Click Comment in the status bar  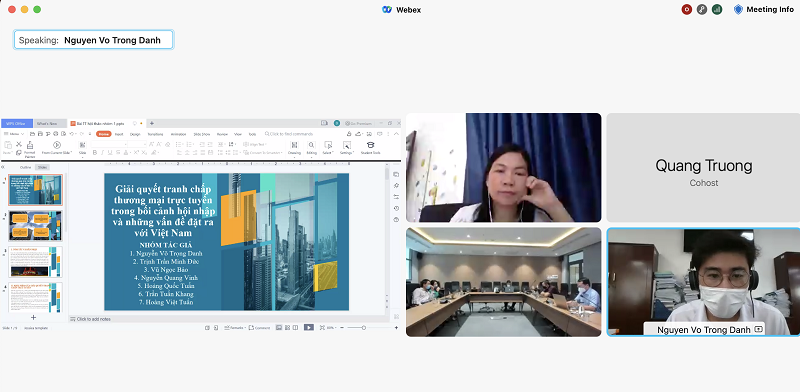260,328
